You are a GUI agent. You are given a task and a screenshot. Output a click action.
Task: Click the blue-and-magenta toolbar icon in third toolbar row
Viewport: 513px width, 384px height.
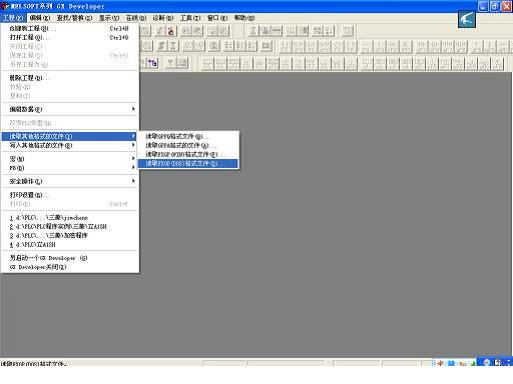[153, 63]
